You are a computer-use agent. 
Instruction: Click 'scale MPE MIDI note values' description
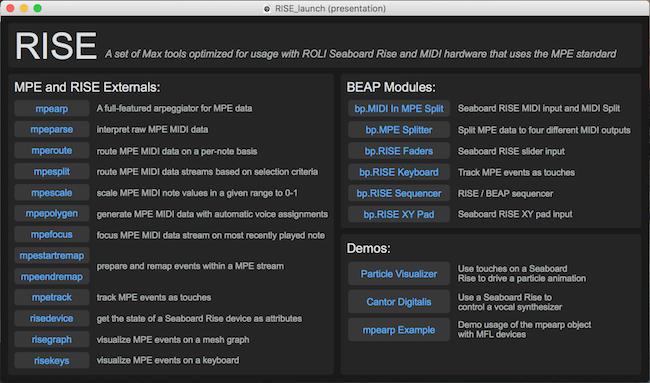point(197,193)
